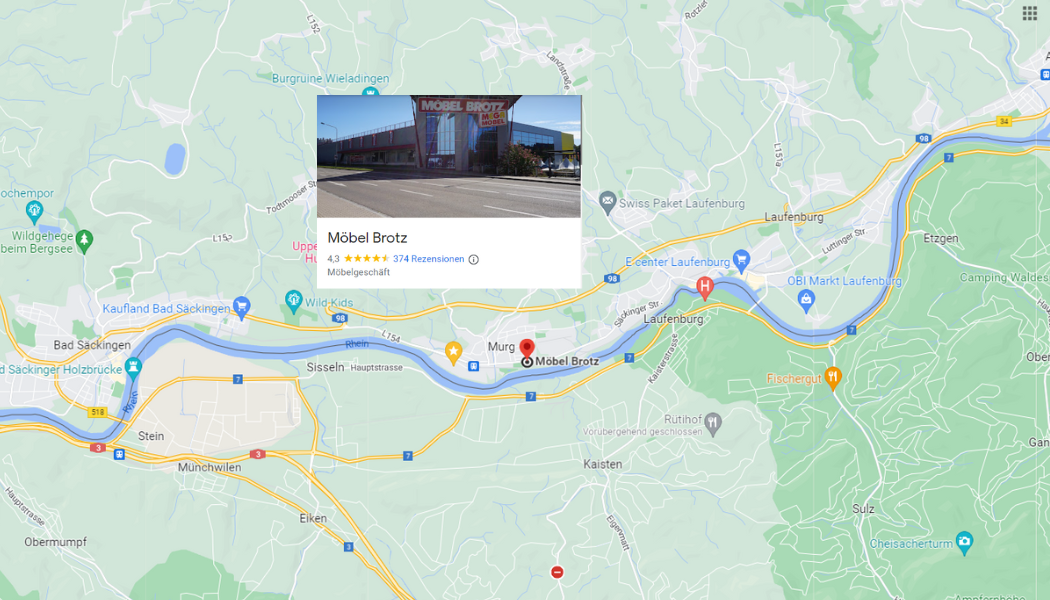This screenshot has width=1050, height=600.
Task: Click the red Möbel Brotz location pin
Action: tap(527, 348)
